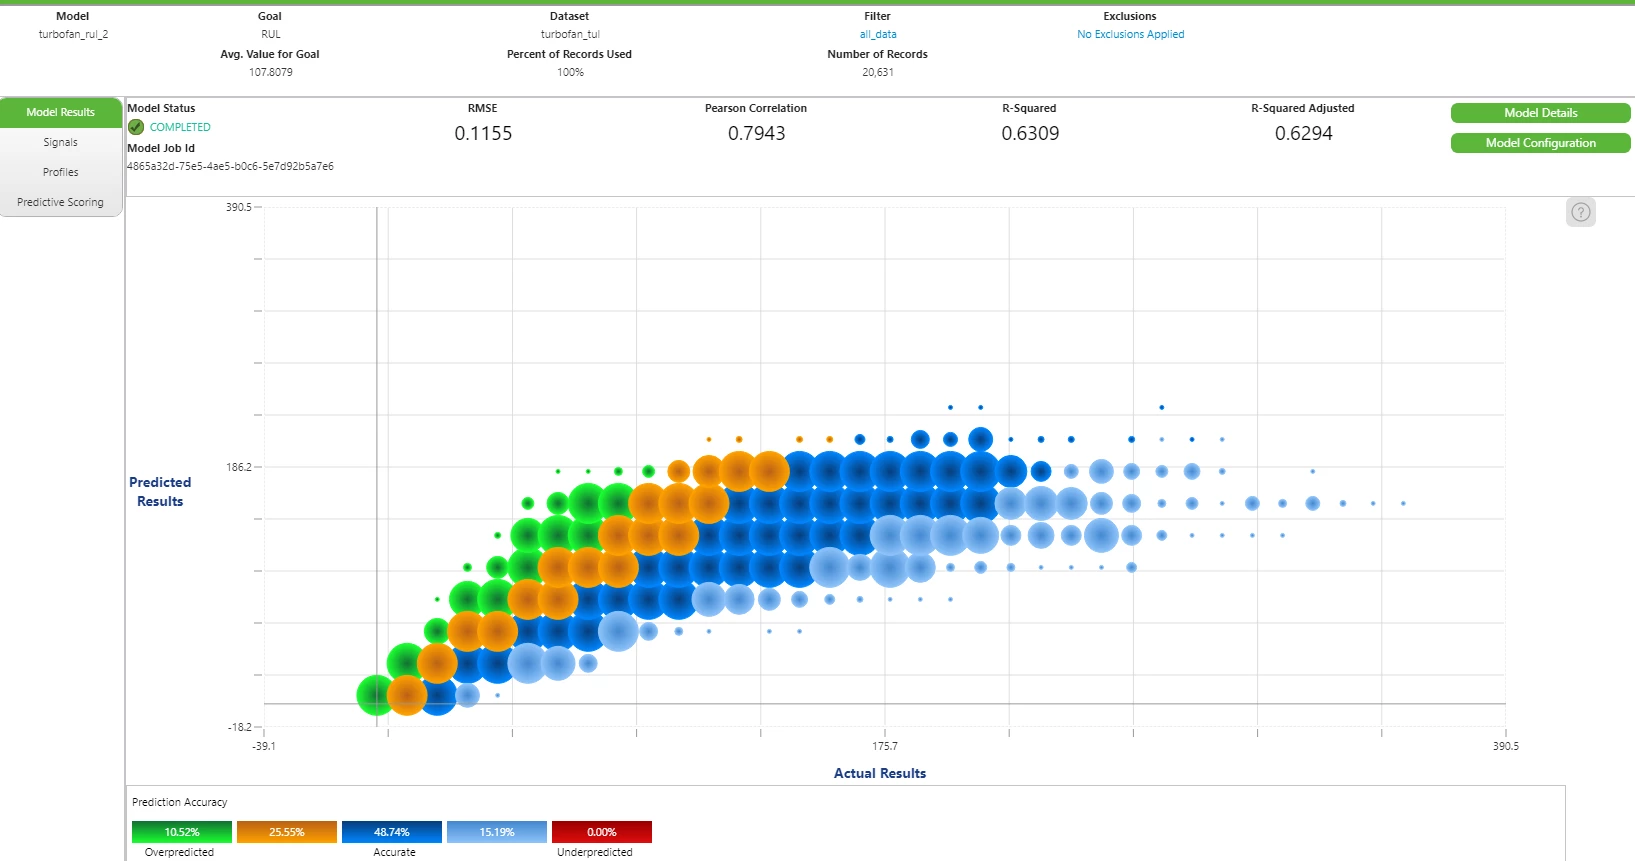Screen dimensions: 1635x861
Task: Click the R-Squared value 0.6309
Action: click(x=1030, y=133)
